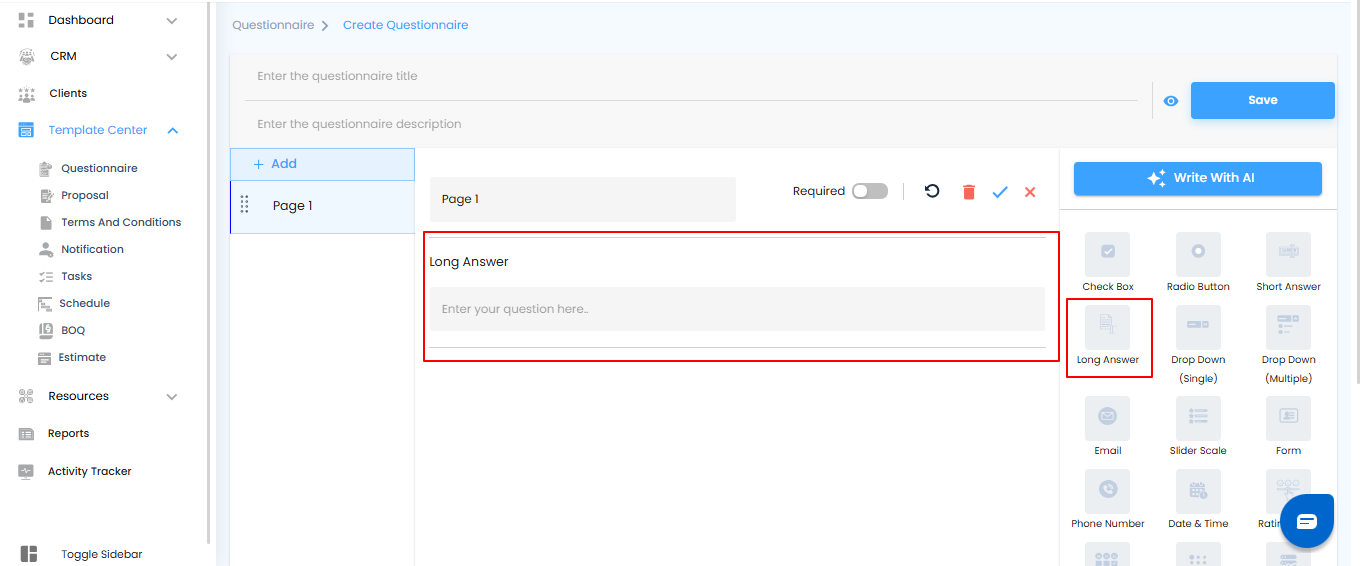Click the Estimate icon in sidebar
This screenshot has width=1365, height=566.
click(45, 358)
